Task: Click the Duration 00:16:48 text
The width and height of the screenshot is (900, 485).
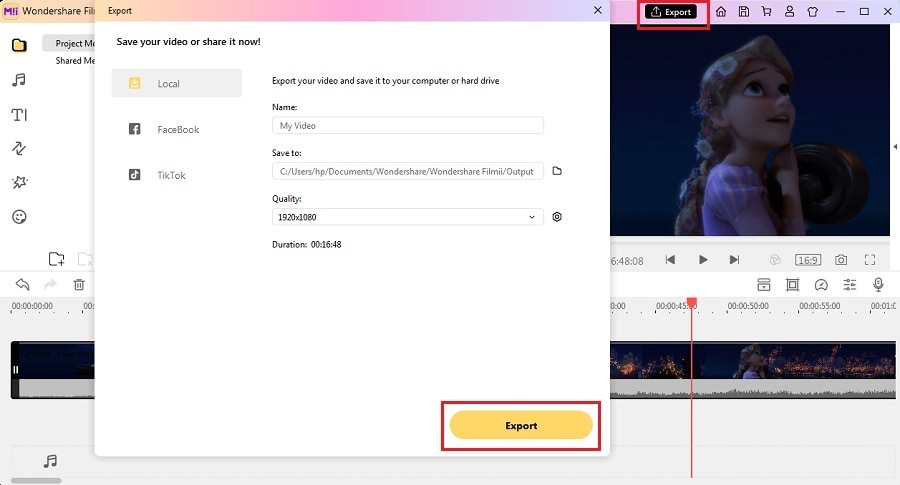Action: click(307, 245)
